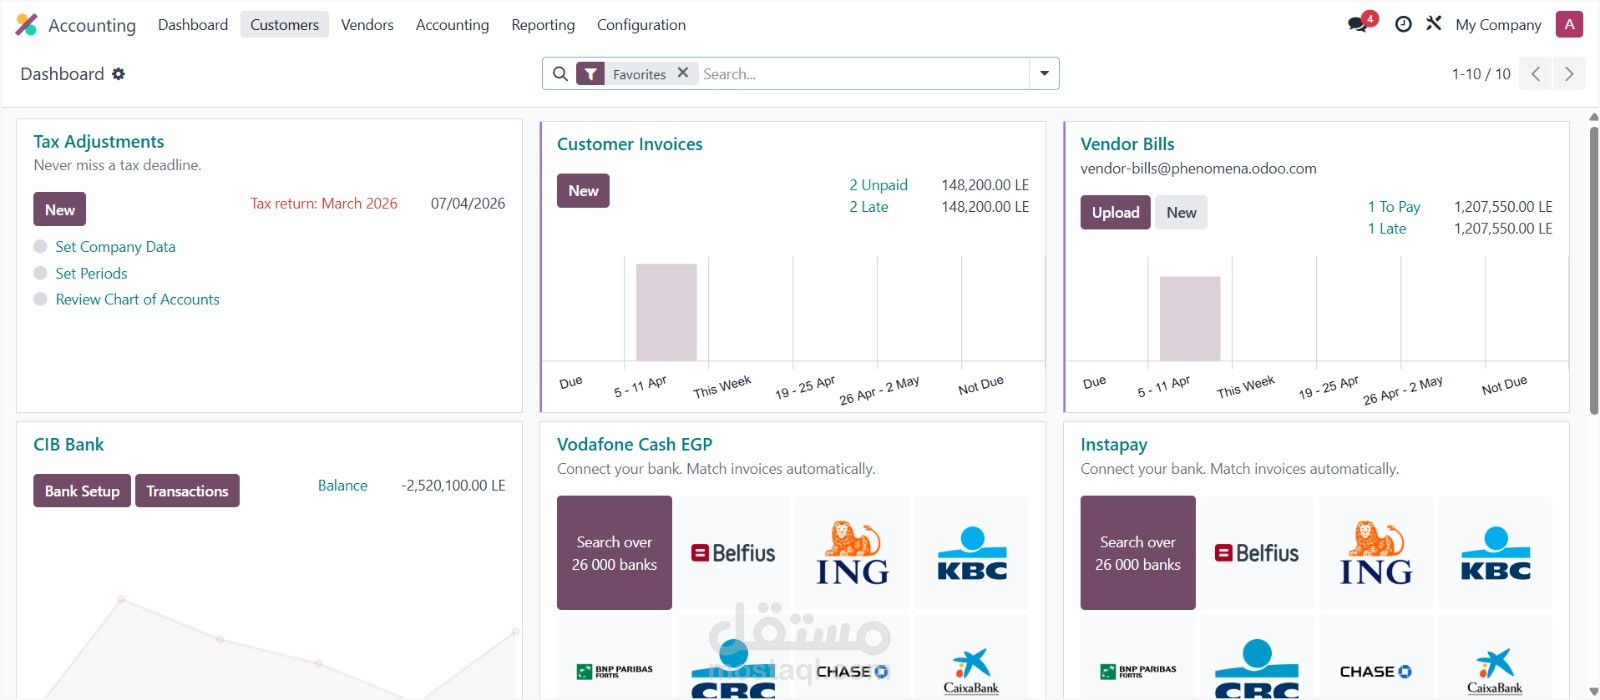Viewport: 1600px width, 700px height.
Task: Expand the search options dropdown arrow
Action: click(x=1044, y=74)
